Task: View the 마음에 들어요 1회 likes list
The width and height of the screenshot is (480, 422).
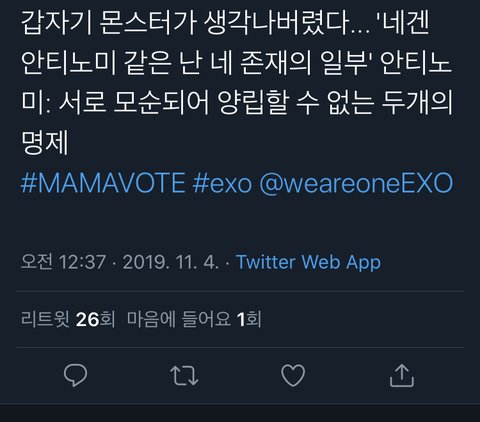Action: coord(194,319)
